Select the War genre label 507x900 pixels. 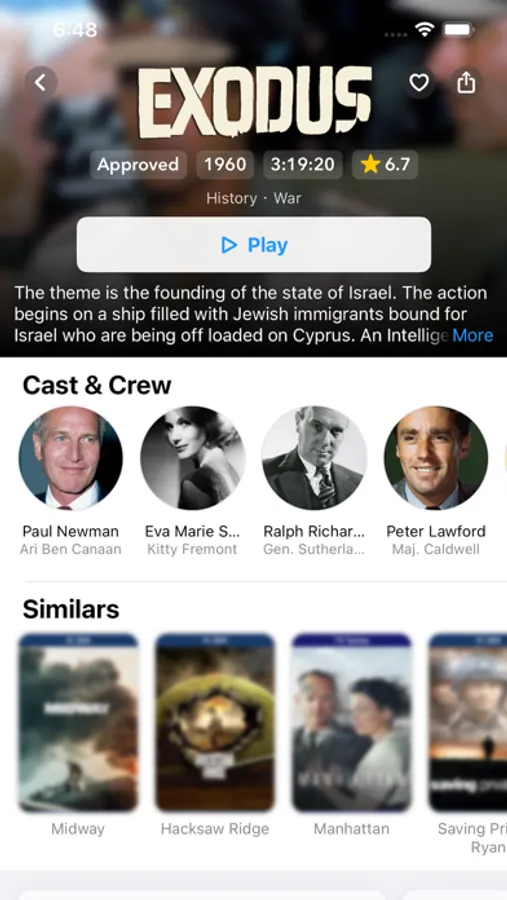tap(287, 199)
